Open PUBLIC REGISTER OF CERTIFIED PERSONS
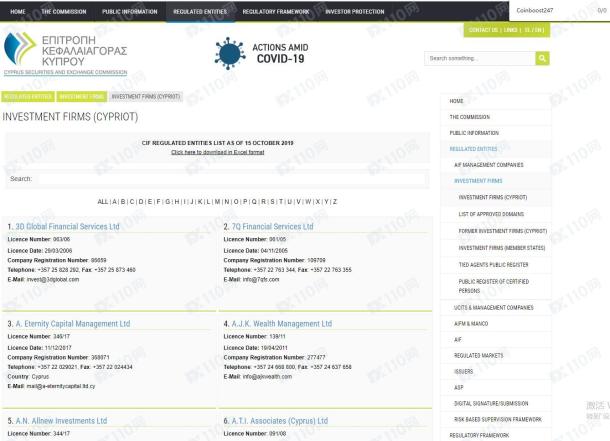The image size is (610, 441). click(496, 286)
